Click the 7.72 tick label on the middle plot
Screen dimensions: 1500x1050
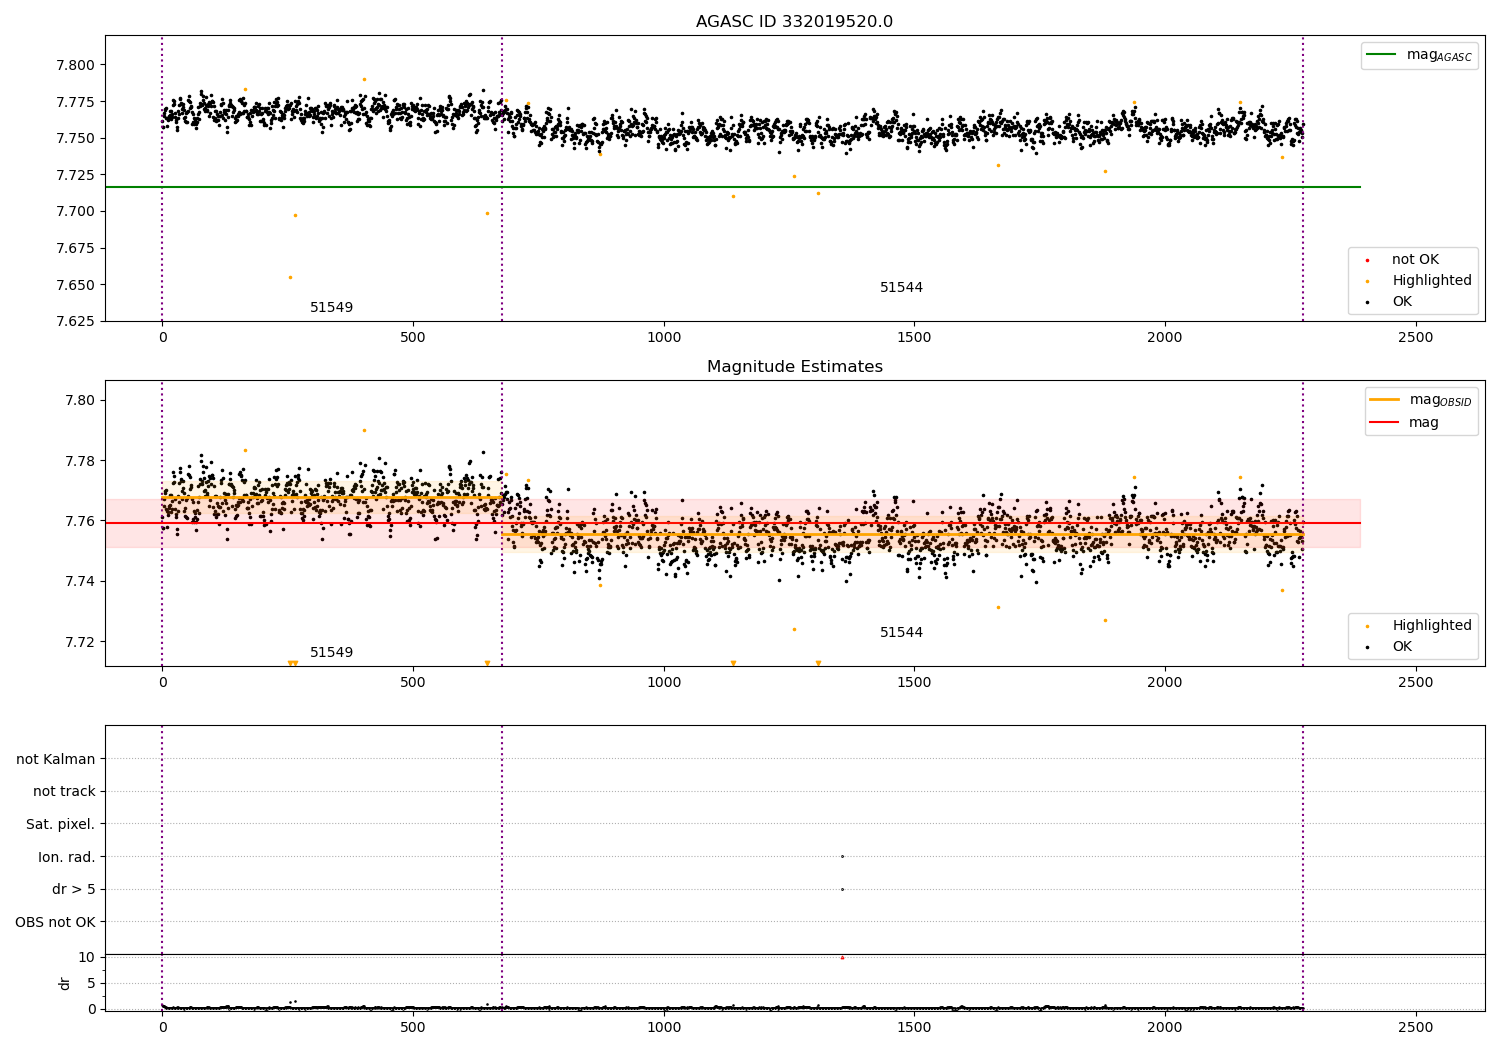(80, 642)
